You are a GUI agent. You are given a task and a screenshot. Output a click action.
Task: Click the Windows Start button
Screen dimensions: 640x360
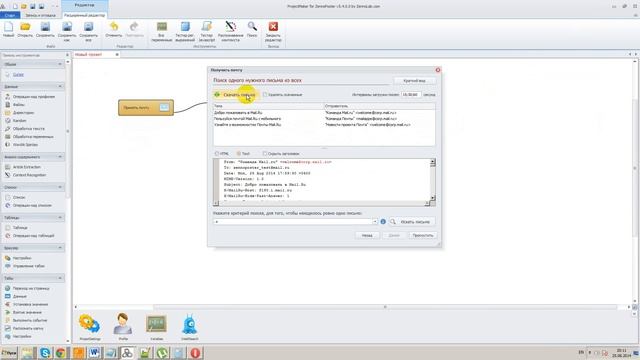tap(9, 353)
